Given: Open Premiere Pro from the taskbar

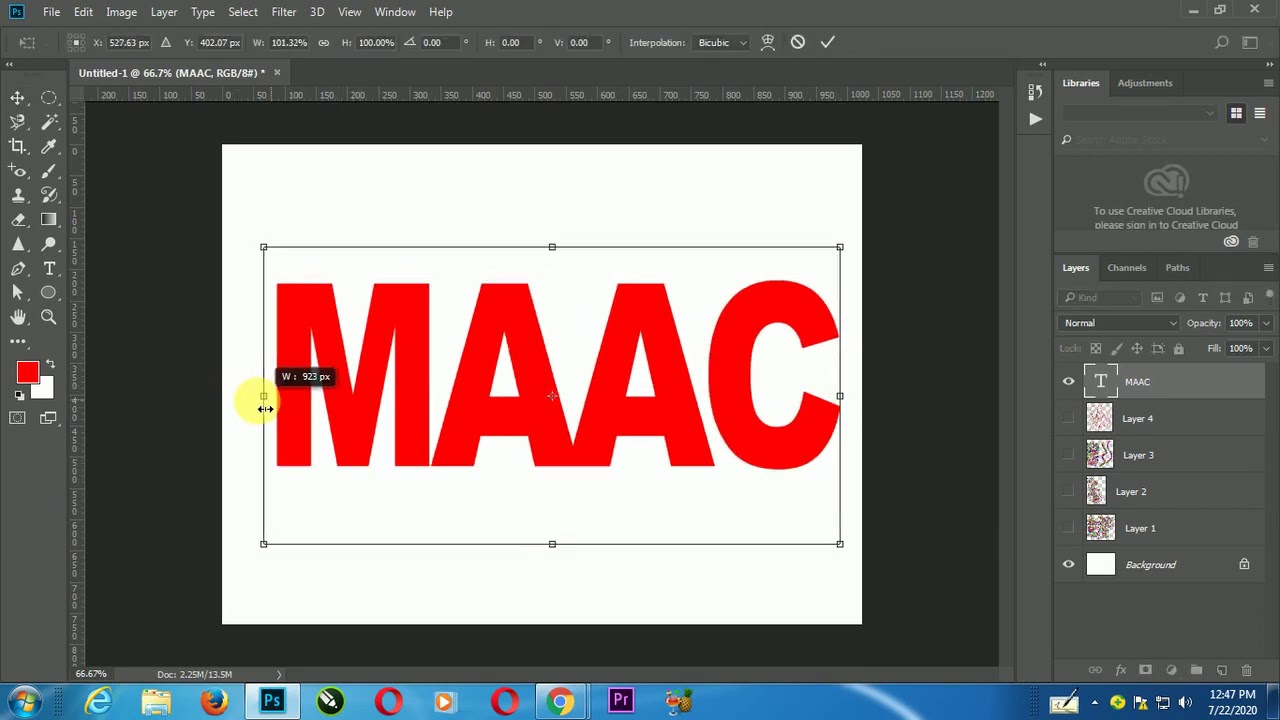Looking at the screenshot, I should tap(620, 701).
